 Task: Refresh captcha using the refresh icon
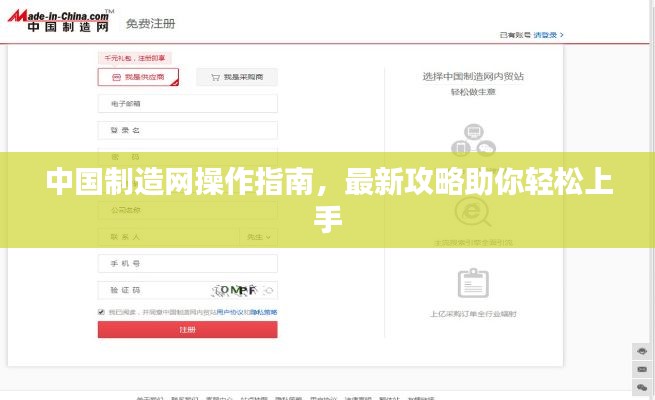pos(268,290)
